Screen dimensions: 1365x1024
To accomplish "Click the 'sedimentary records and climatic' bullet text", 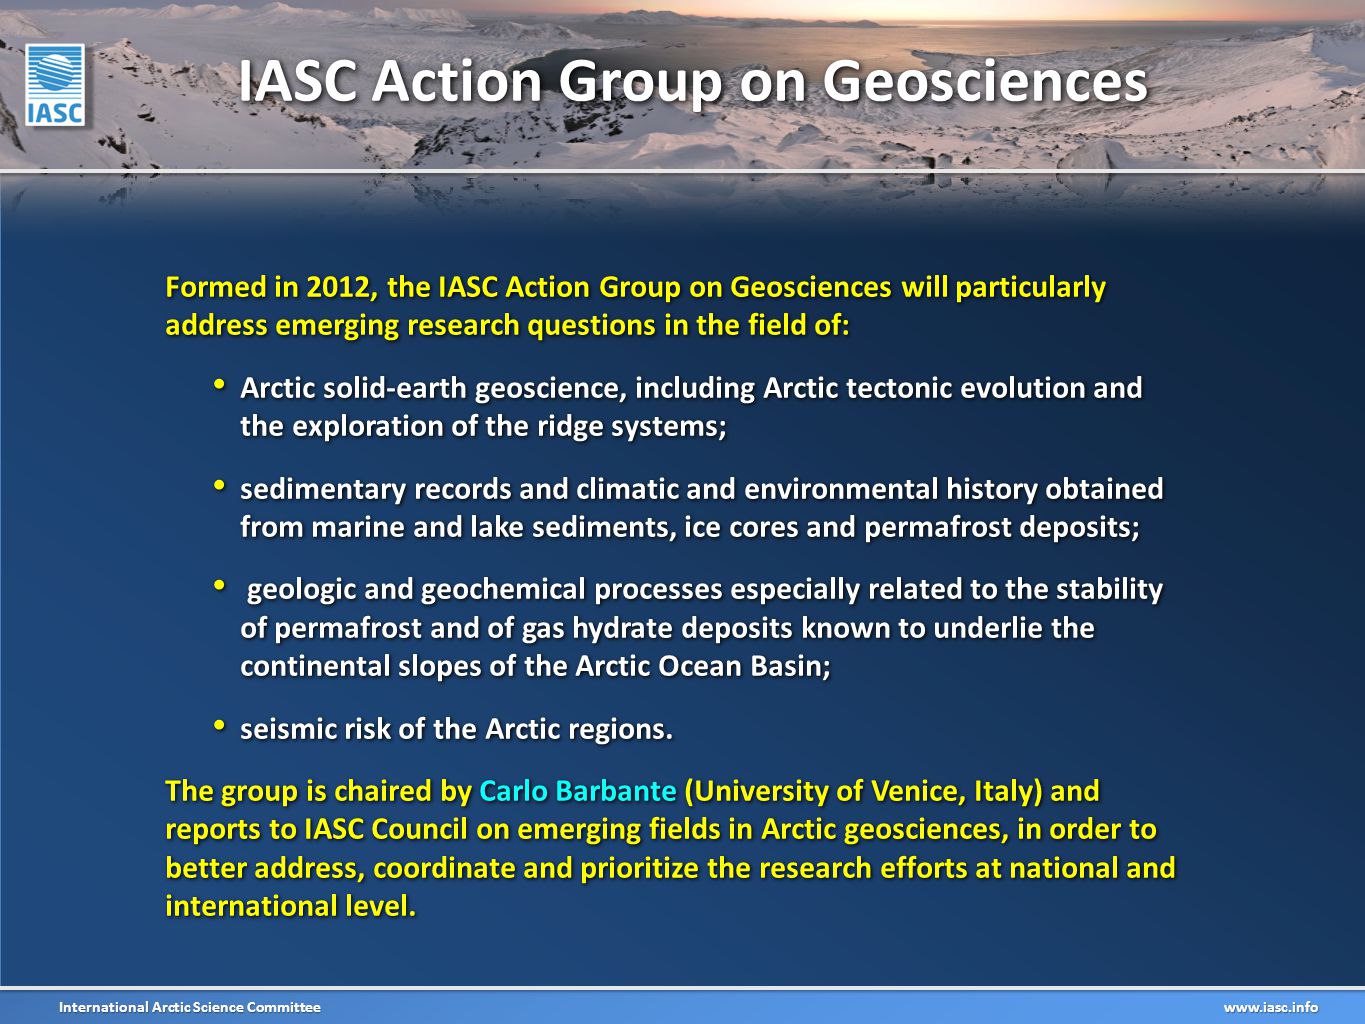I will (x=702, y=508).
